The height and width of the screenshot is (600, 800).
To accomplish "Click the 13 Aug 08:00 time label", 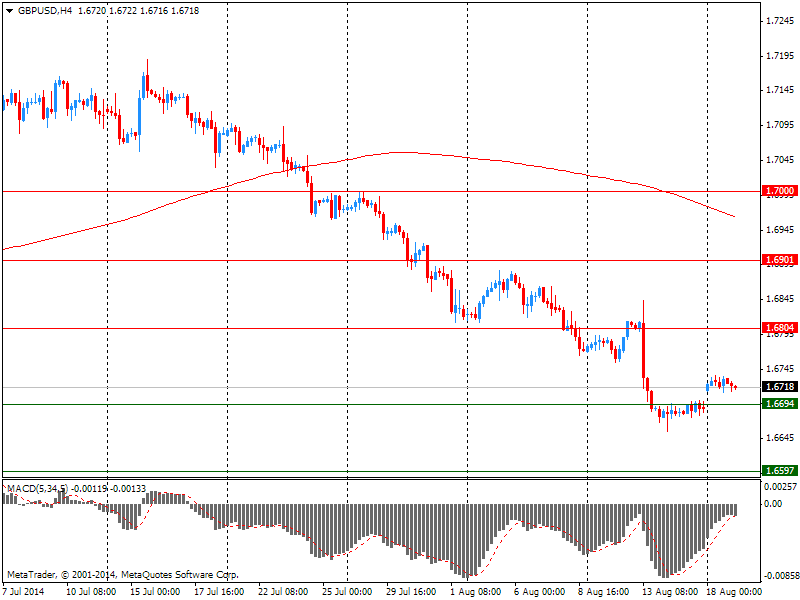I will pyautogui.click(x=669, y=592).
